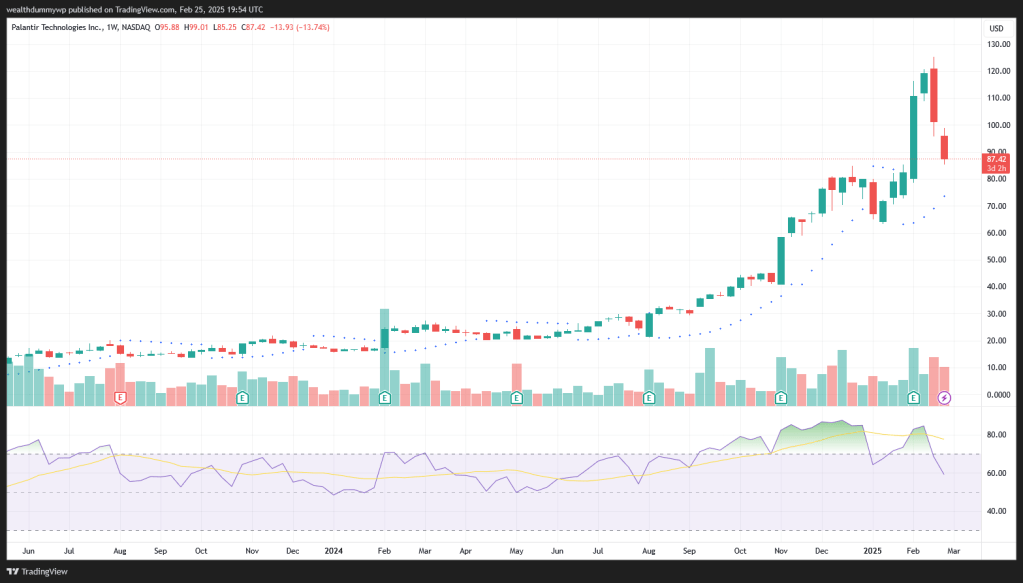Click the red earnings marker in August 2023

[121, 398]
